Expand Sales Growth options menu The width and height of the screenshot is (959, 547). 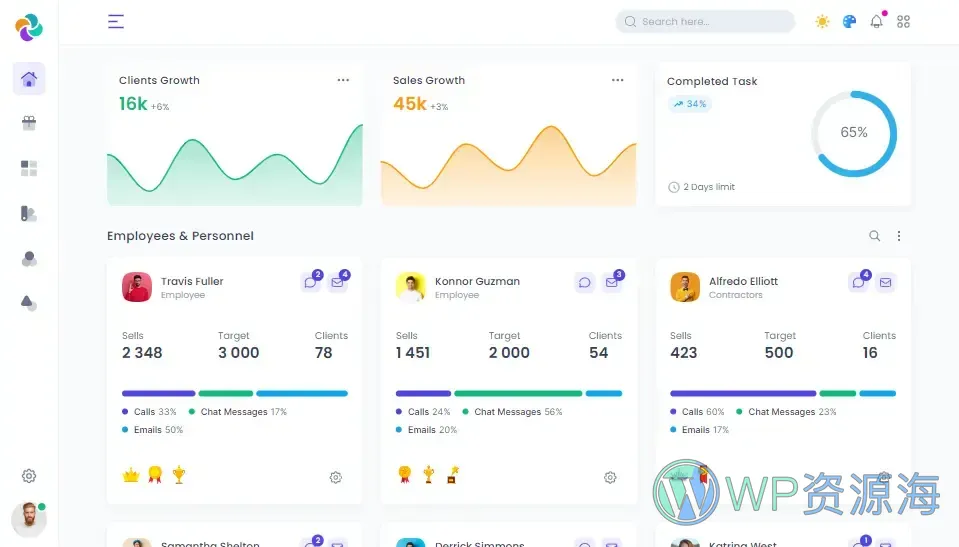tap(617, 80)
